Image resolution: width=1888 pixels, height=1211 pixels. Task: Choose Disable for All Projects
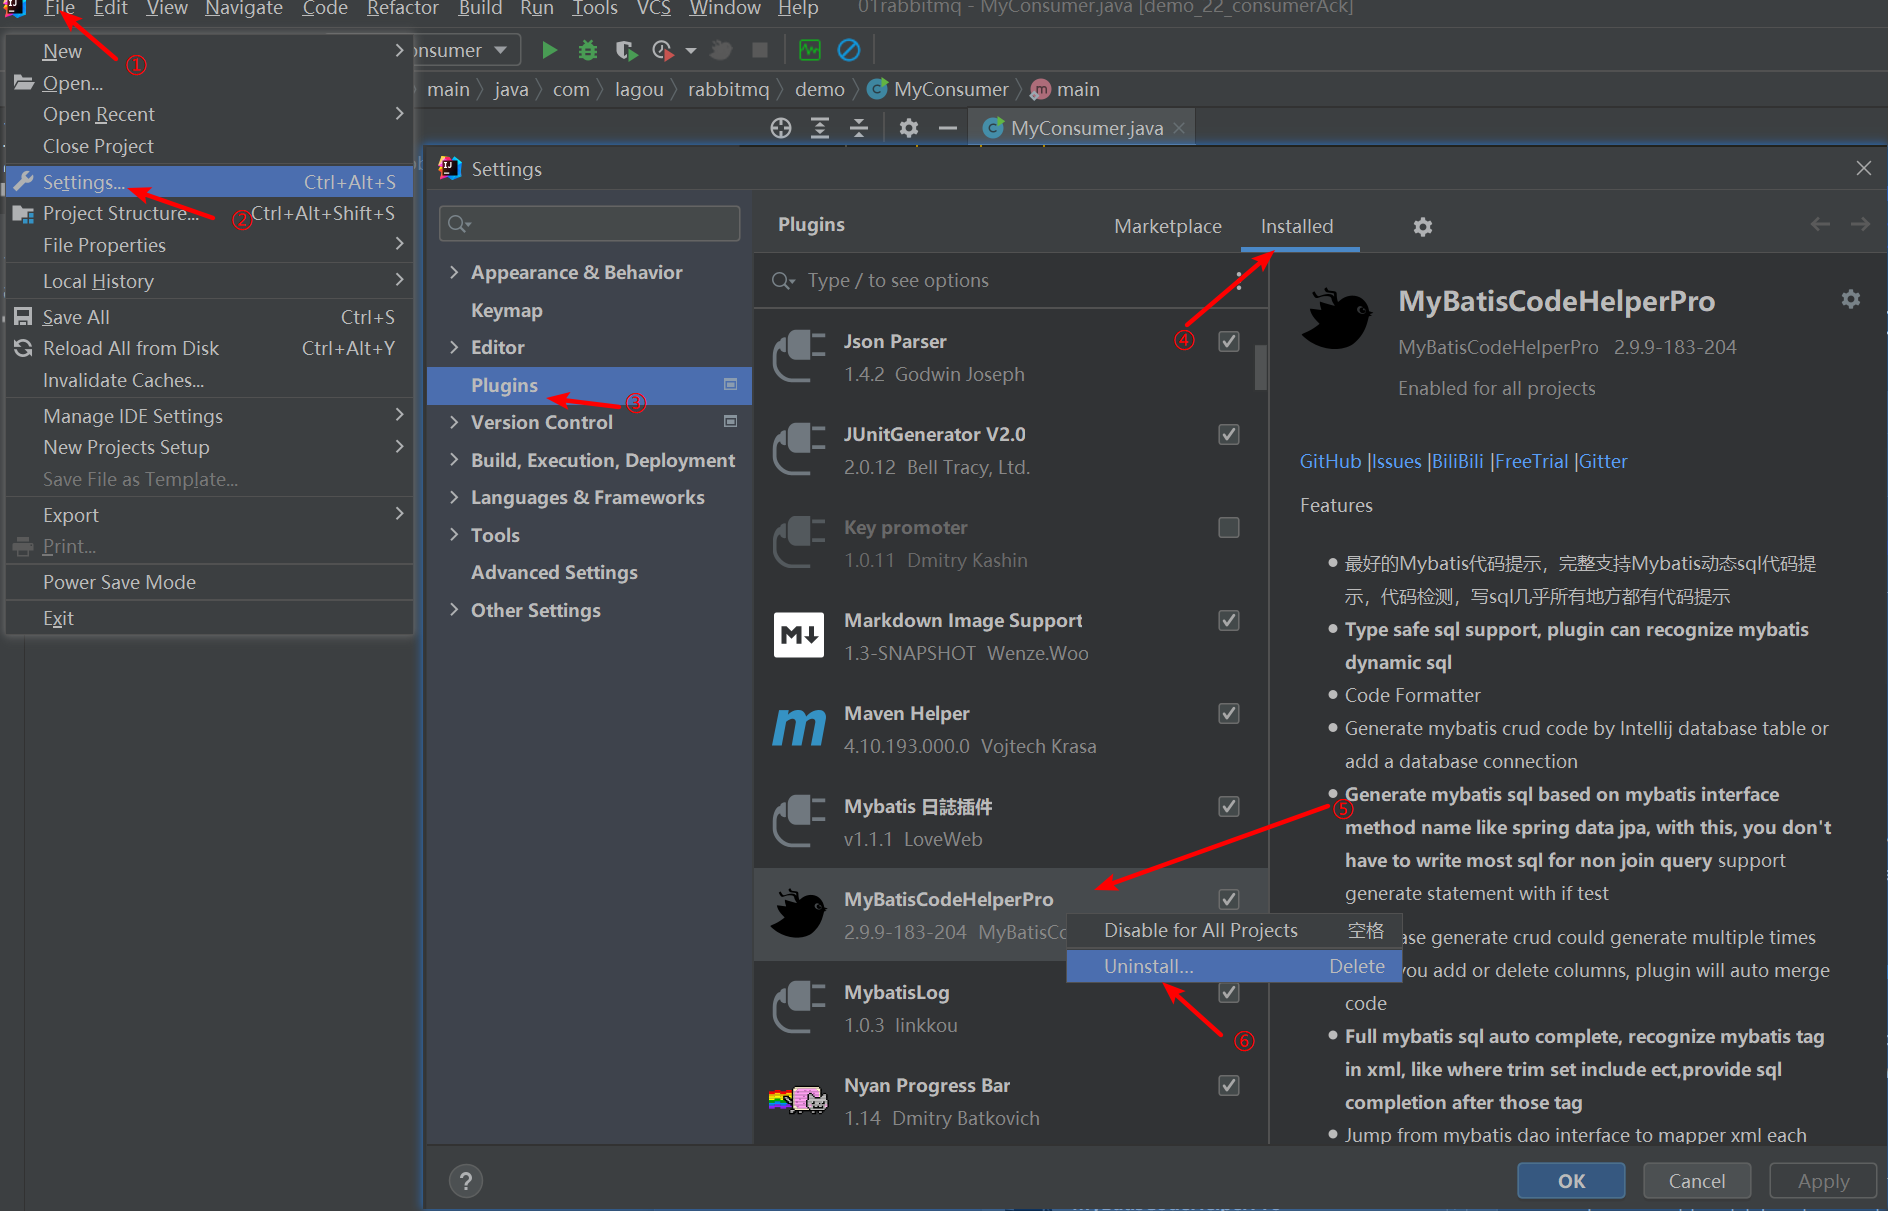[x=1234, y=930]
